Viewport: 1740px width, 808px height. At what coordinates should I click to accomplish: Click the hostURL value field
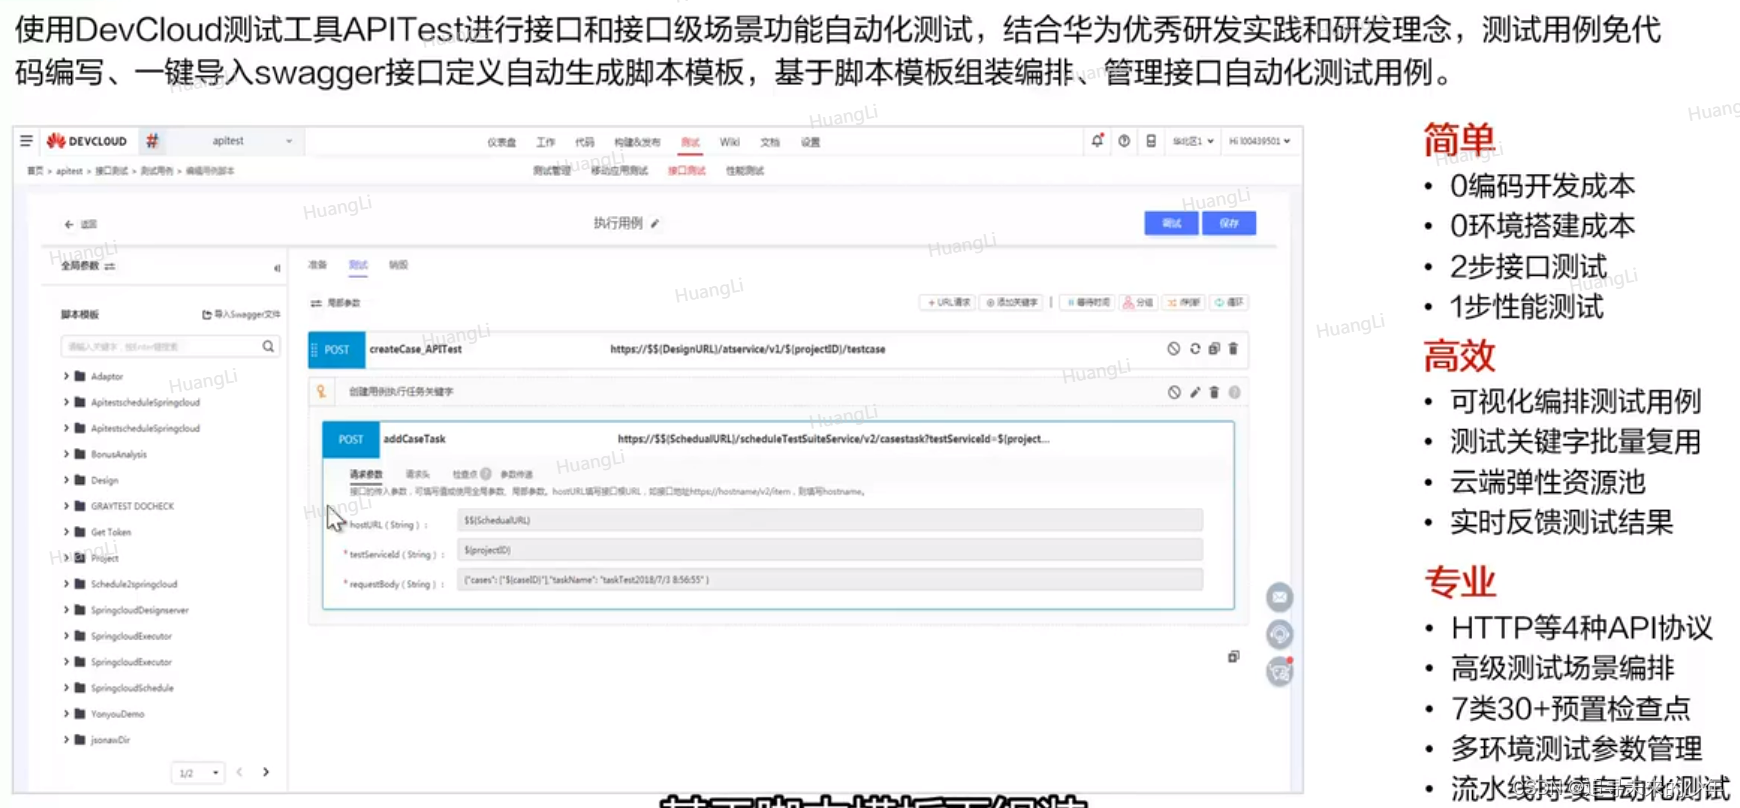pyautogui.click(x=830, y=520)
